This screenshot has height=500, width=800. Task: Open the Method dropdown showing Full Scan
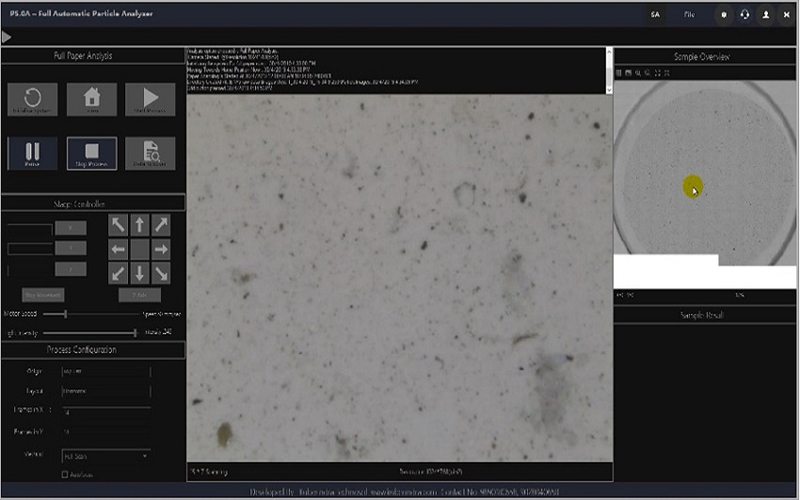pos(106,456)
